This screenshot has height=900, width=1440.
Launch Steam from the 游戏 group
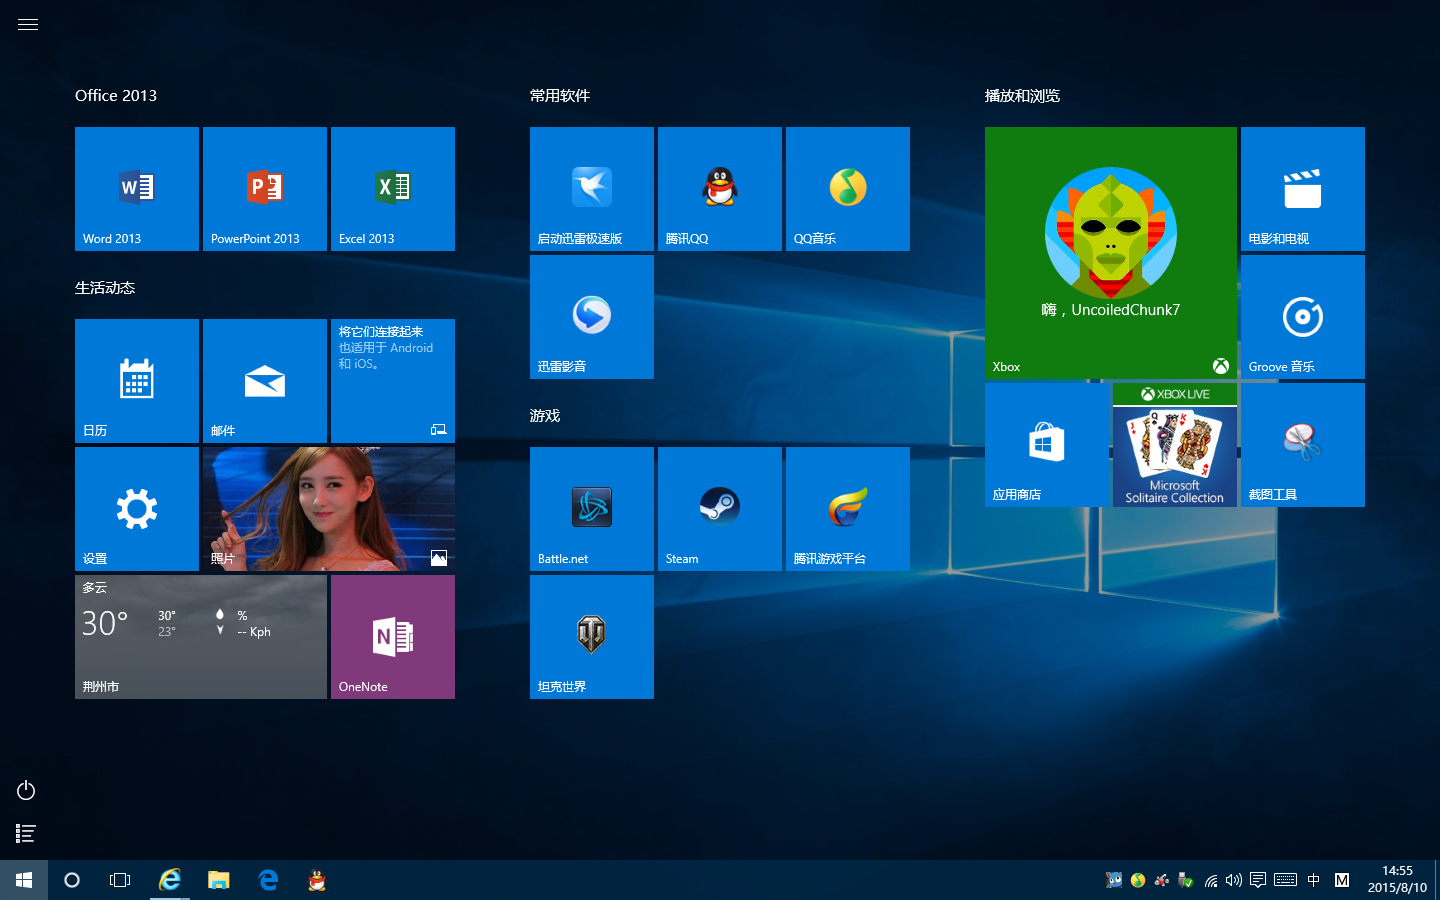coord(719,508)
